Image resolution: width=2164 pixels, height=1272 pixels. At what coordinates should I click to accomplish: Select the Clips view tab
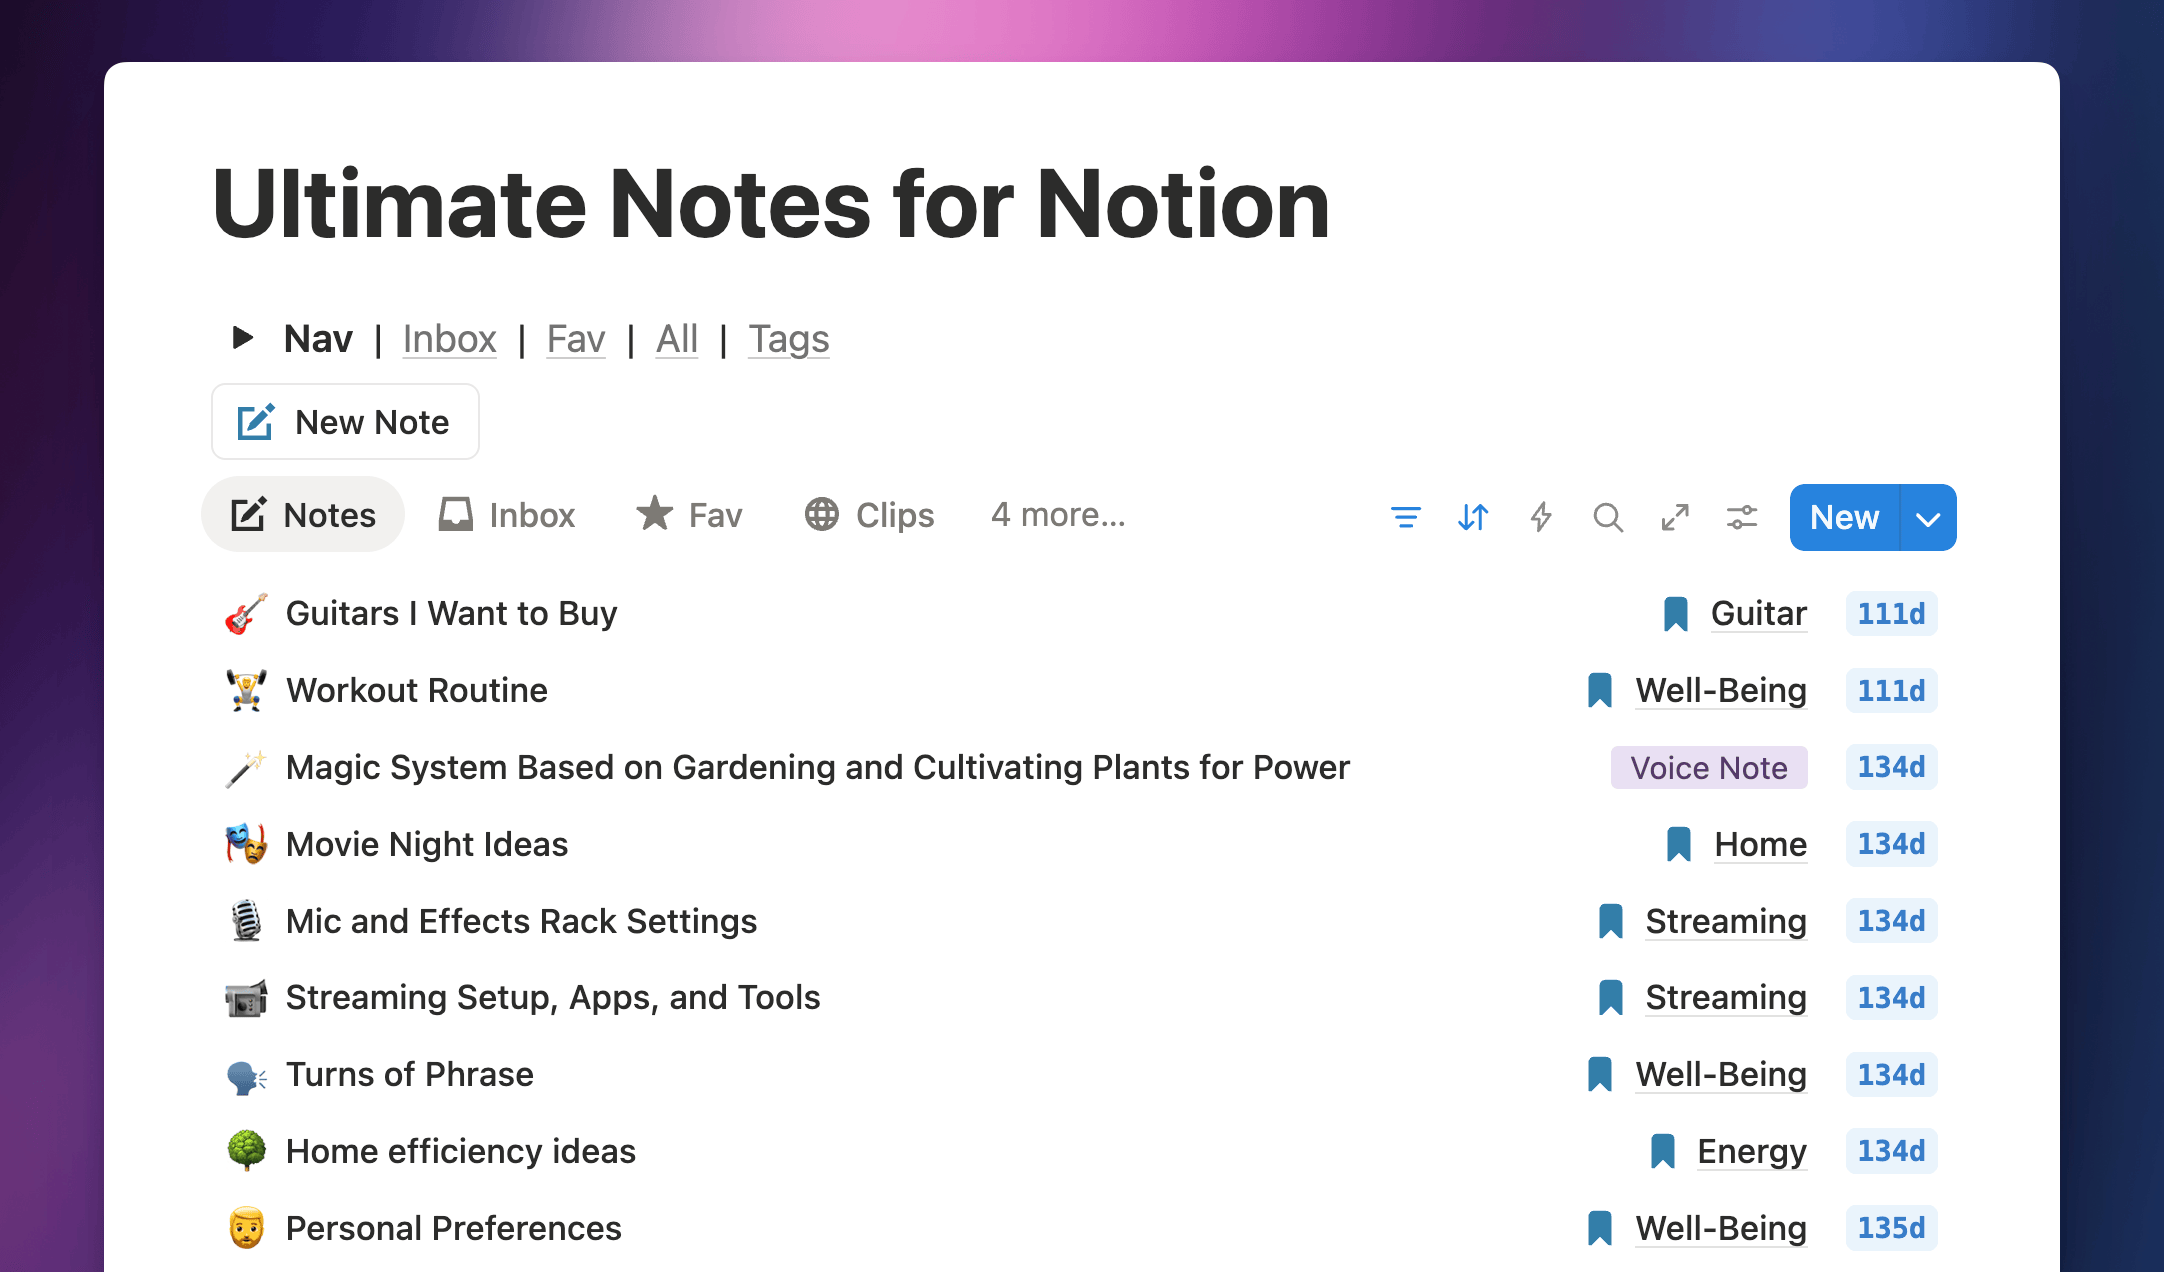click(x=869, y=515)
